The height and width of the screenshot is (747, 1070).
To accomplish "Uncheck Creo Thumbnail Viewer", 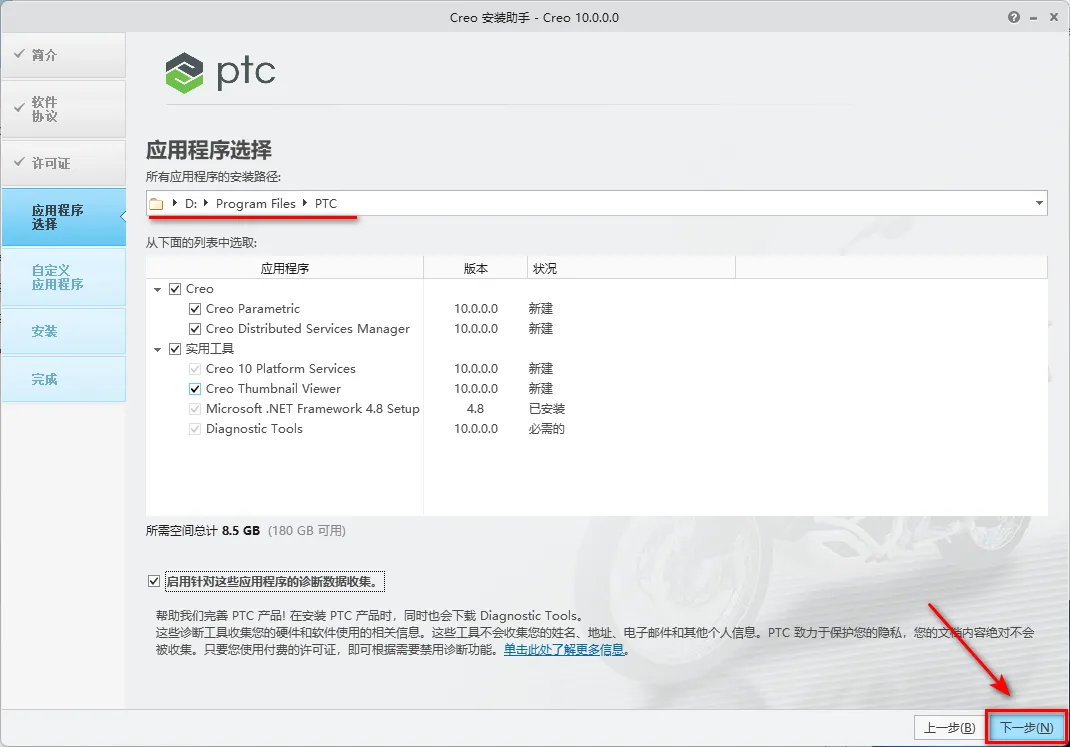I will pos(194,389).
